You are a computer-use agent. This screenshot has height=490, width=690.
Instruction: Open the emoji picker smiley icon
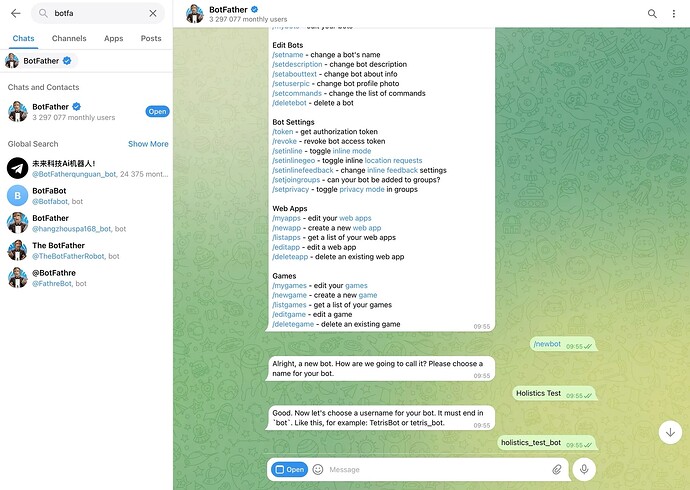coord(318,469)
